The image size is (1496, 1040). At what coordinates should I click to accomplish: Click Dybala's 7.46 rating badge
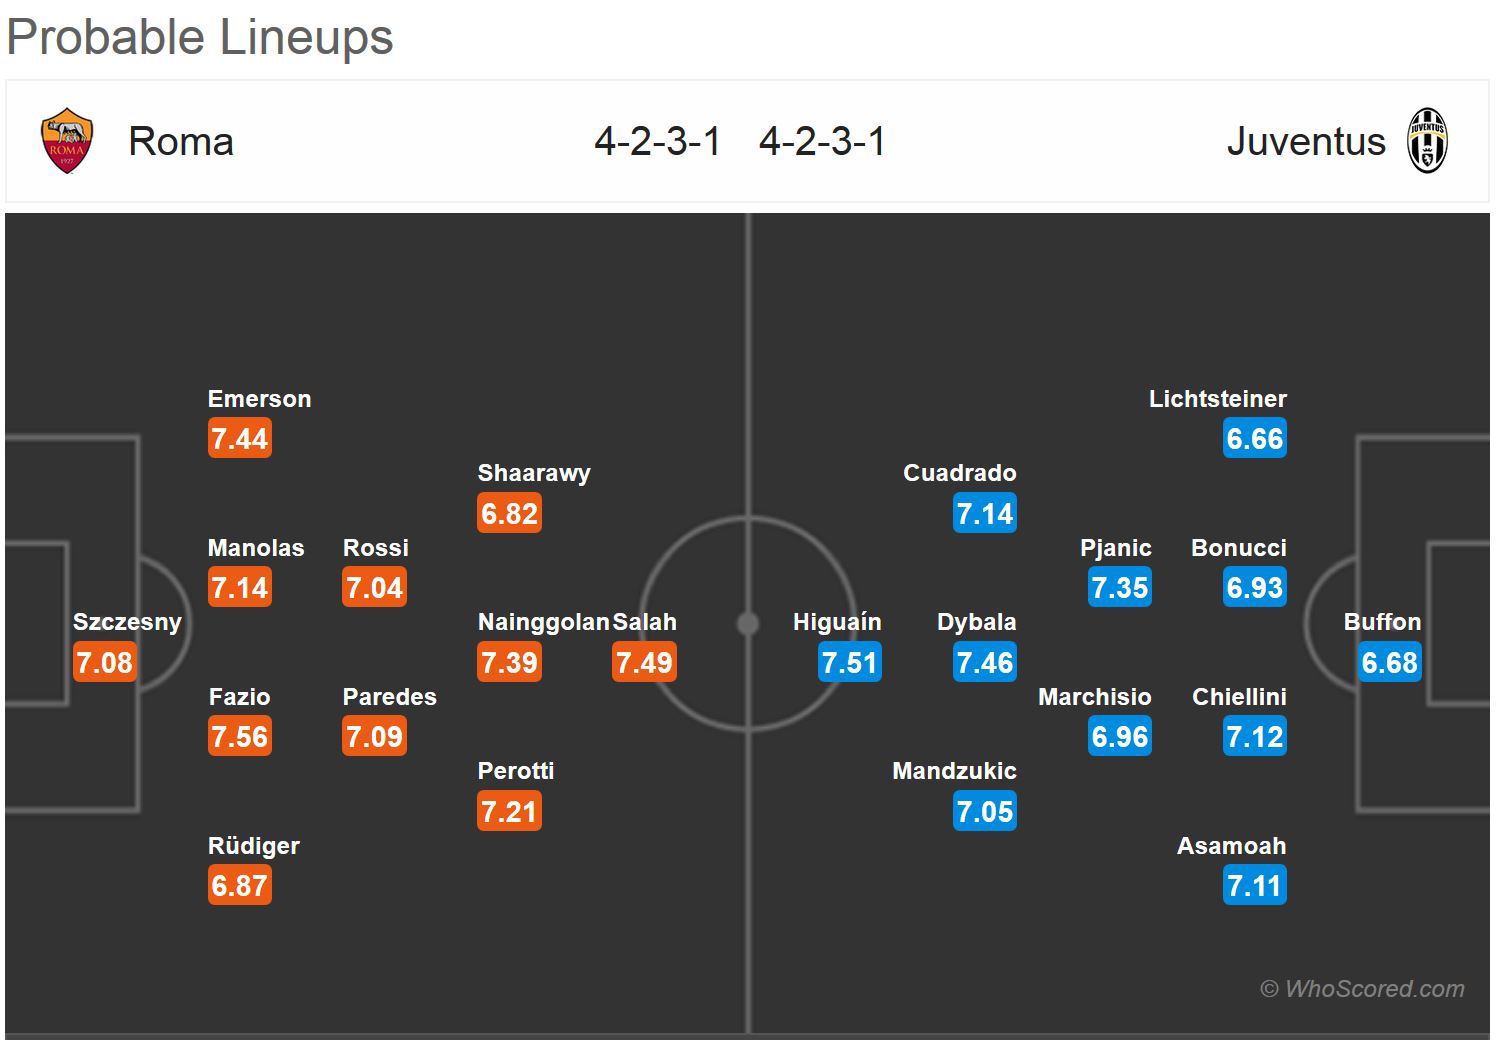point(984,662)
